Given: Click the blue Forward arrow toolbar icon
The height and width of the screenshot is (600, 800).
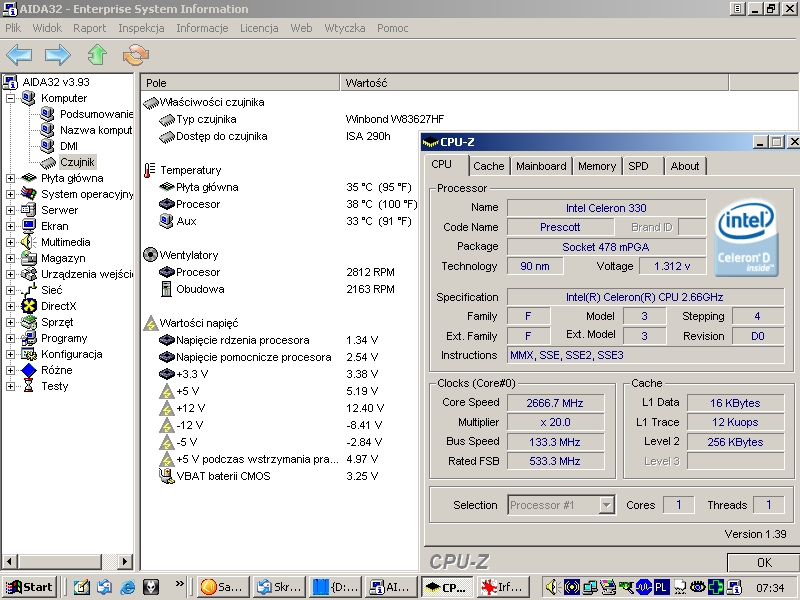Looking at the screenshot, I should [58, 54].
